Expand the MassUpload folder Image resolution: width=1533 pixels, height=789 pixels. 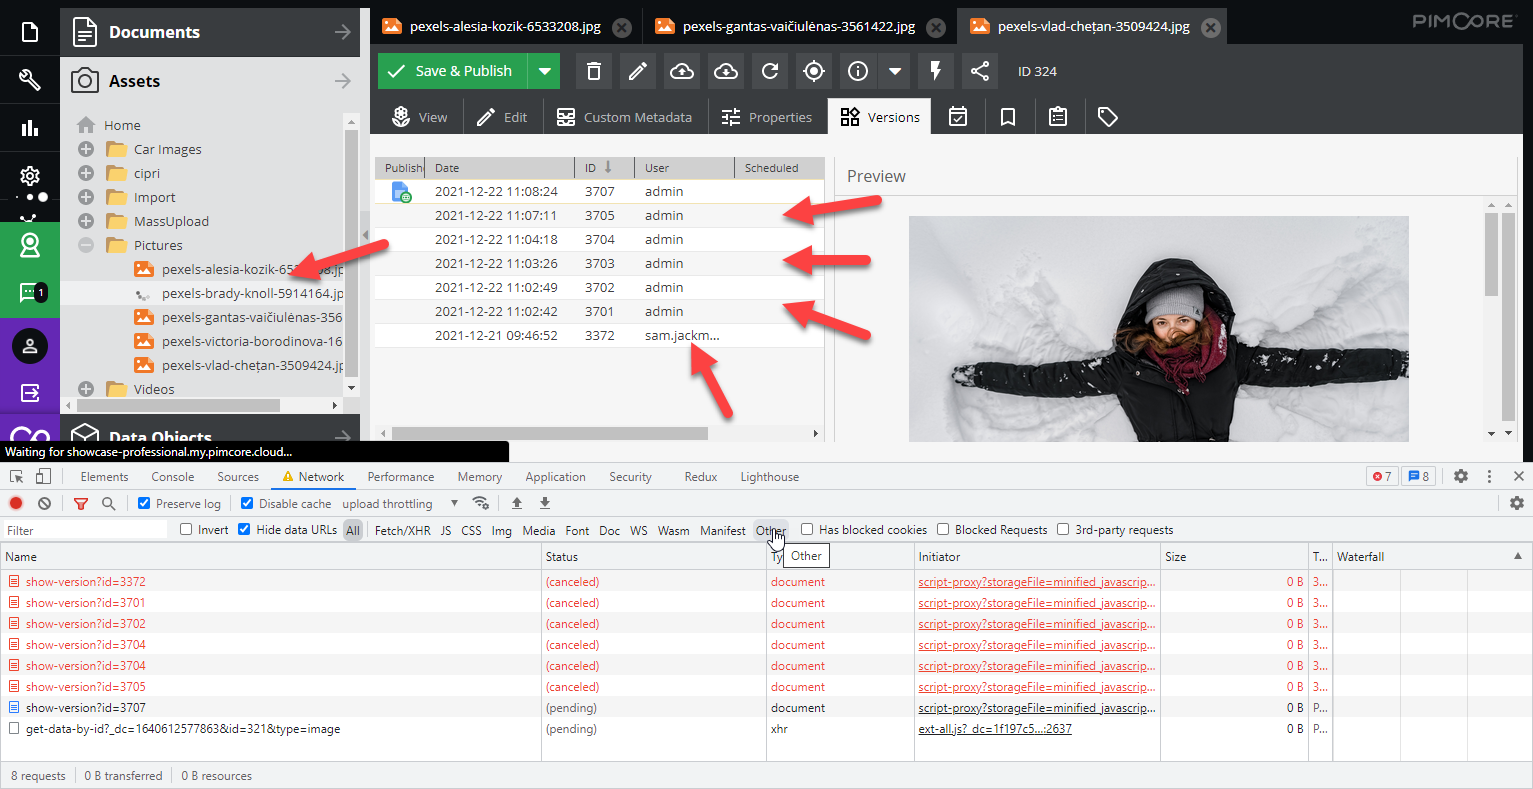[x=86, y=221]
